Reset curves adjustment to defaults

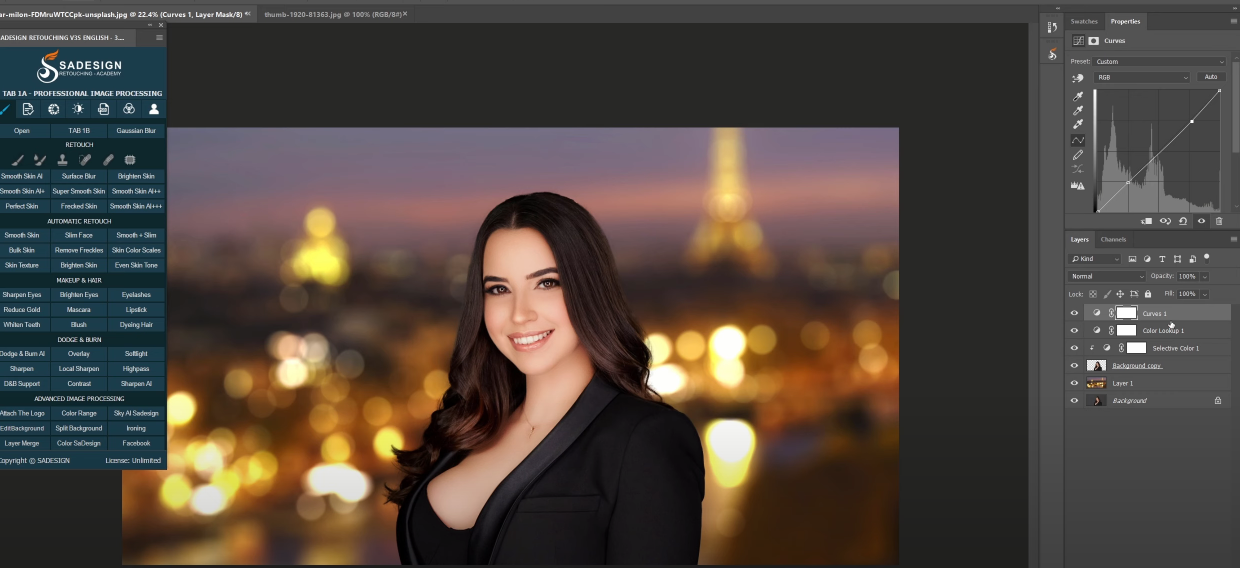[1182, 221]
